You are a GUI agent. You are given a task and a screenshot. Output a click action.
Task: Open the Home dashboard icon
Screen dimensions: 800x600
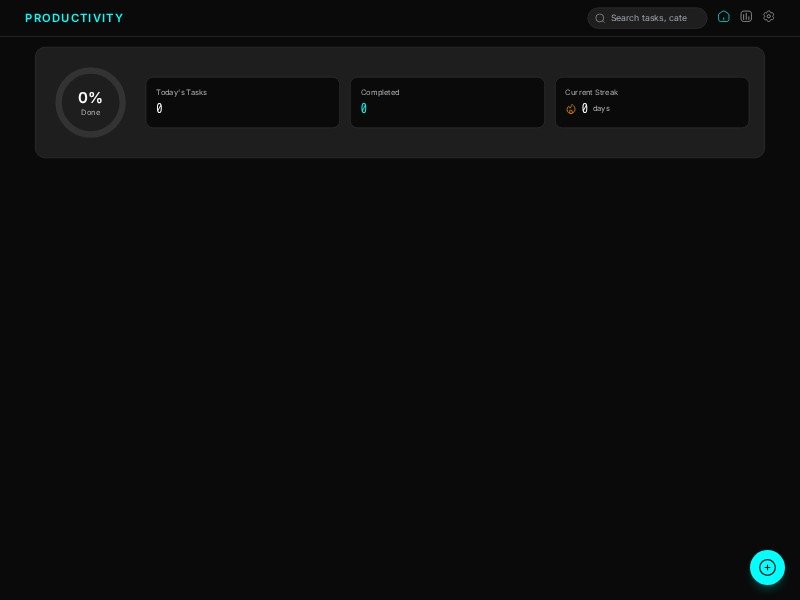[x=724, y=17]
